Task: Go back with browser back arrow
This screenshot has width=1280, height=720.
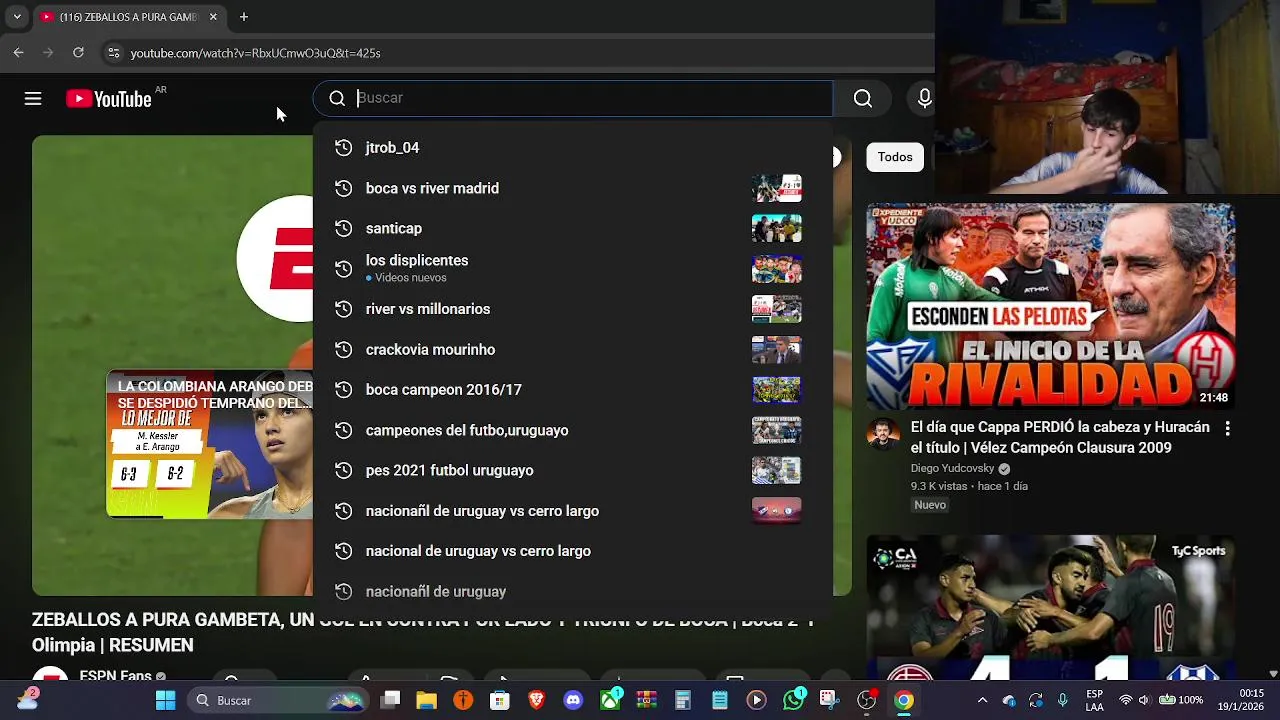Action: click(x=18, y=52)
